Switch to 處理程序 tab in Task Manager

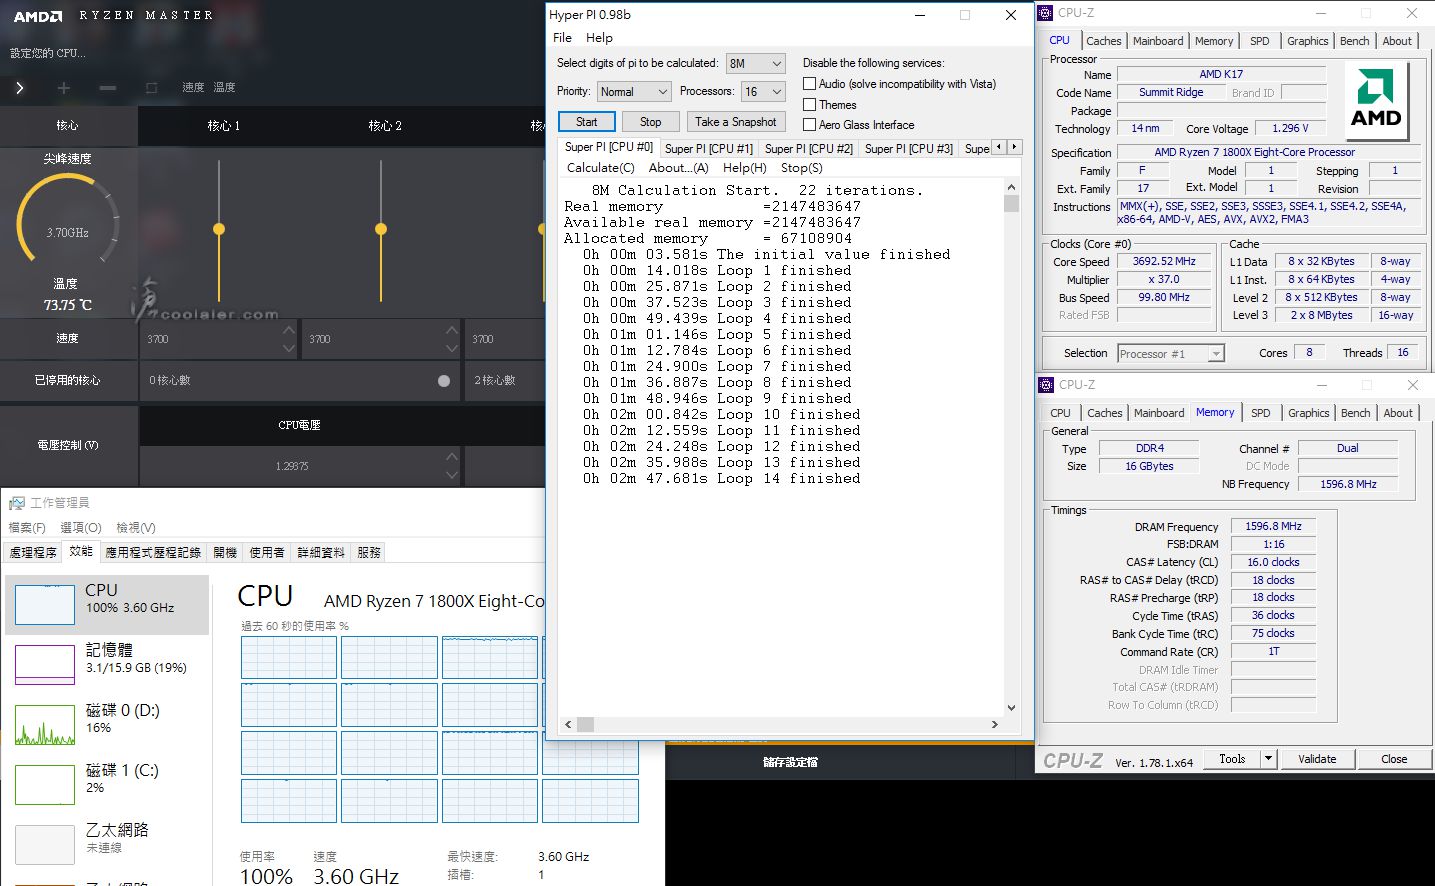[x=33, y=552]
